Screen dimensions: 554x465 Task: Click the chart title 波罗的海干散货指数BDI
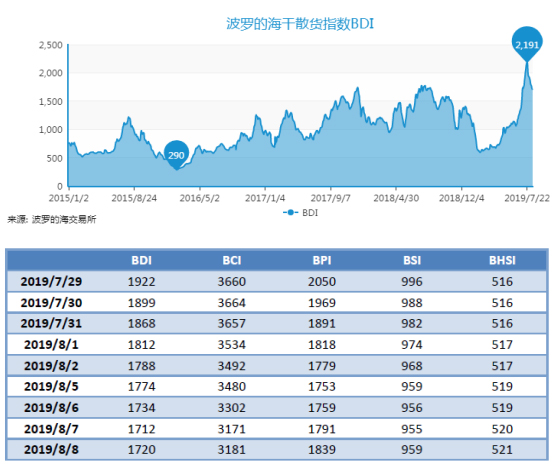tap(300, 24)
